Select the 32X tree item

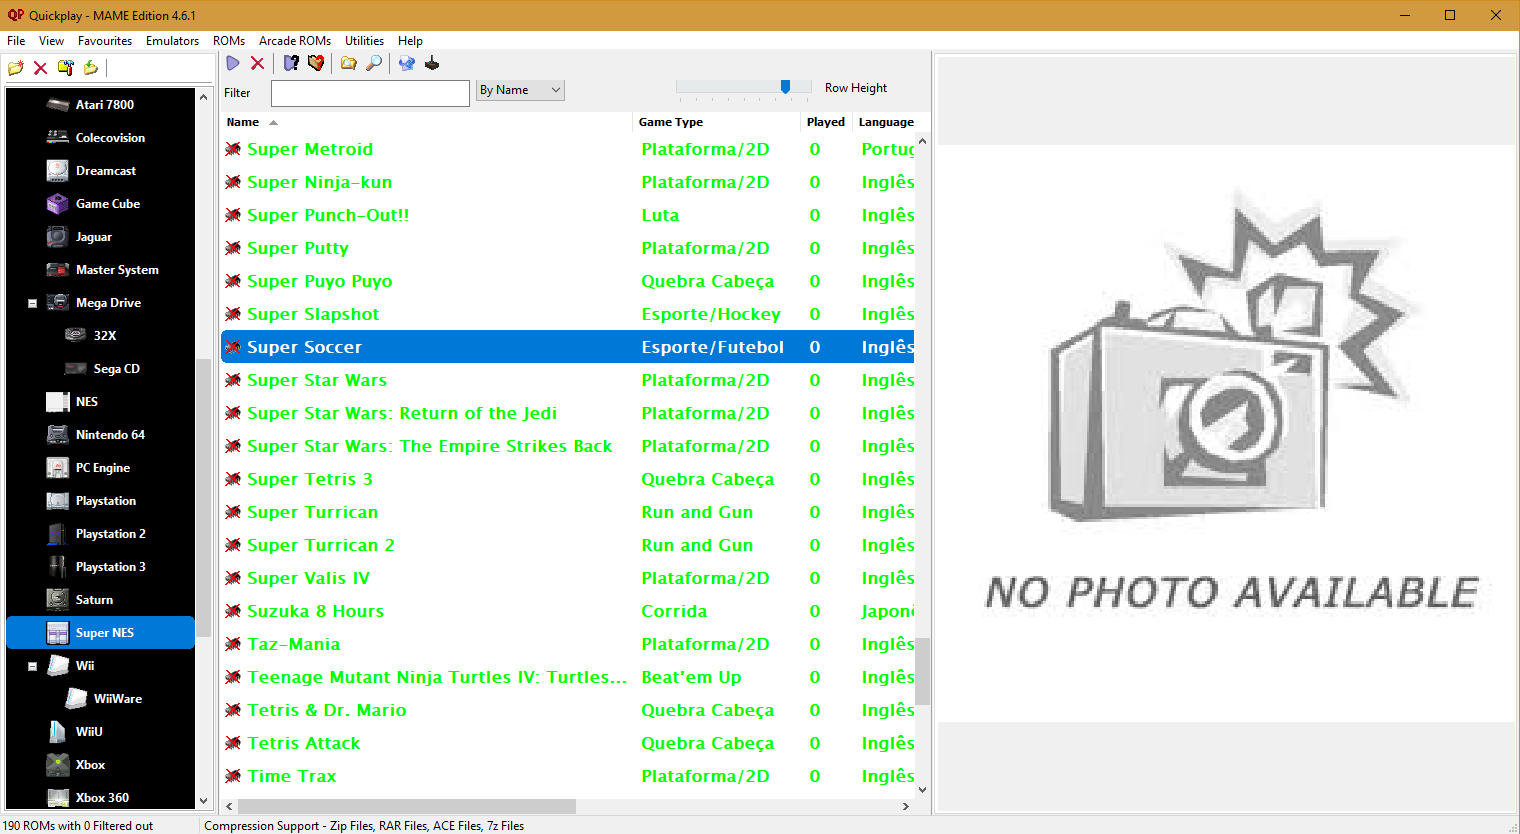[x=104, y=335]
